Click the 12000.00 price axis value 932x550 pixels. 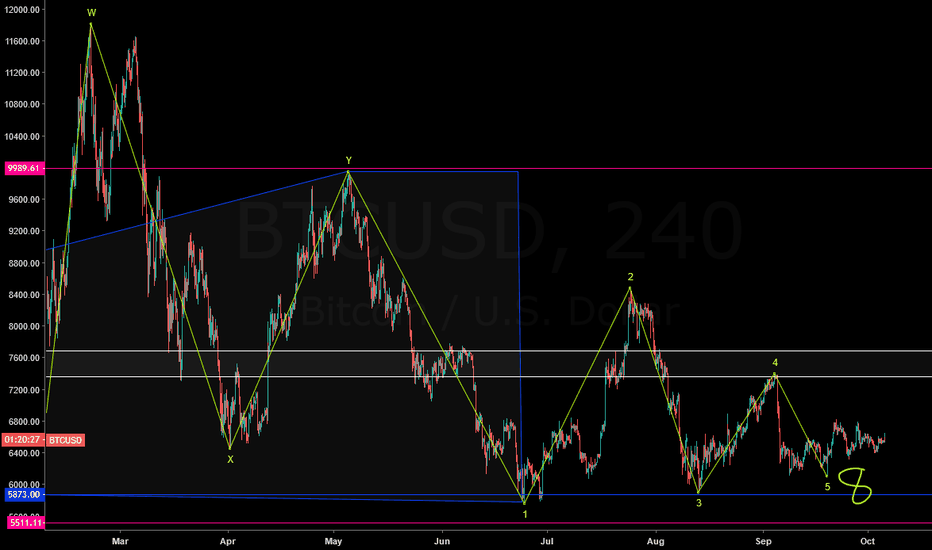(23, 10)
